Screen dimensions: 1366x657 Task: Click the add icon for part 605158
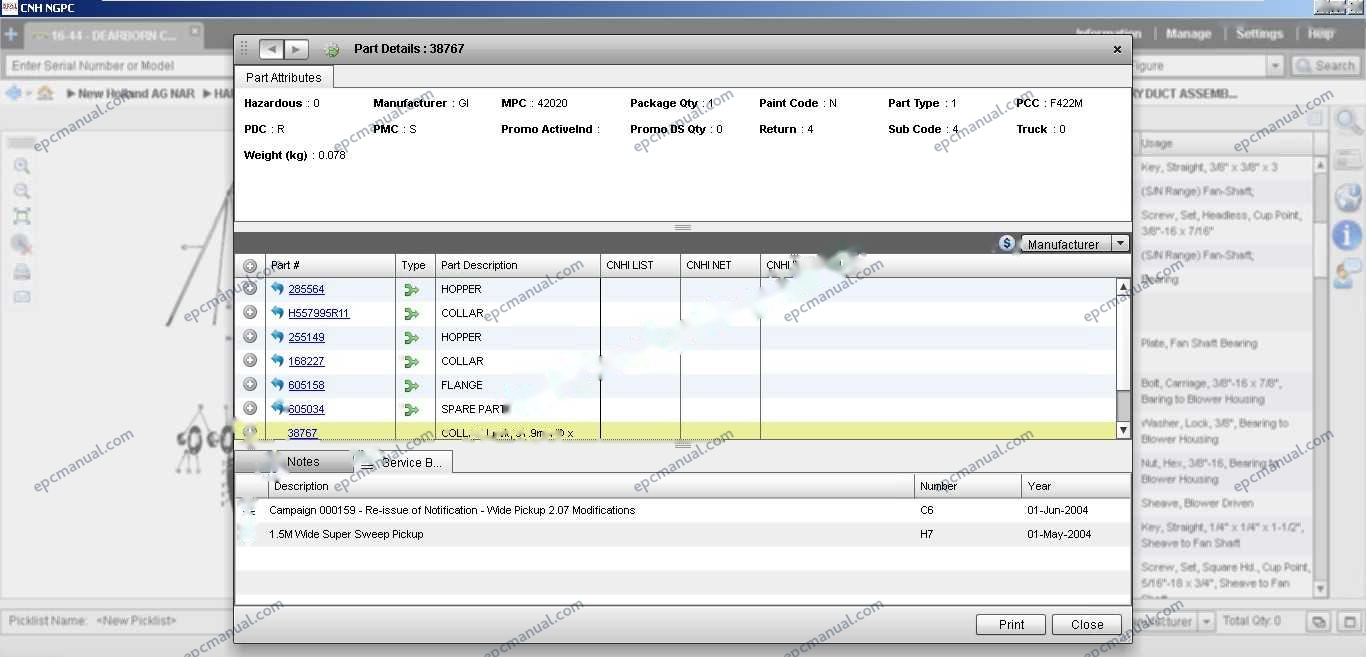250,385
